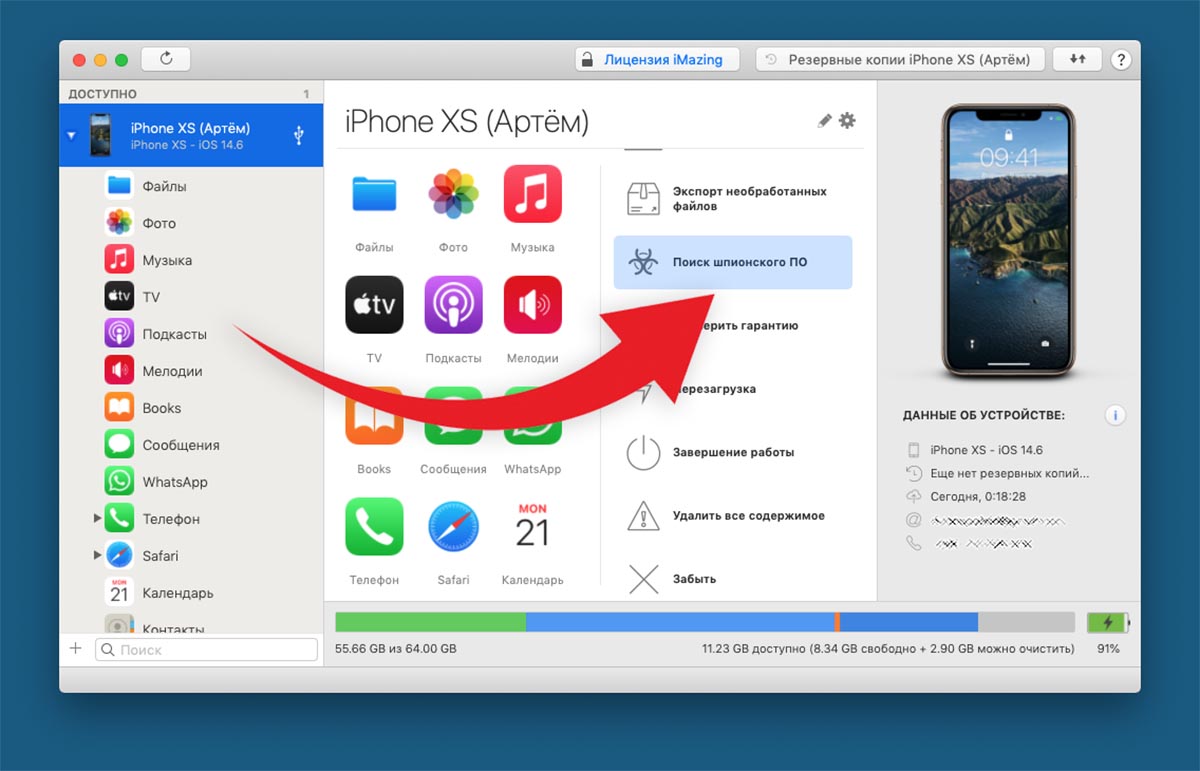Click the Safari sidebar compass icon
This screenshot has height=771, width=1200.
(119, 556)
